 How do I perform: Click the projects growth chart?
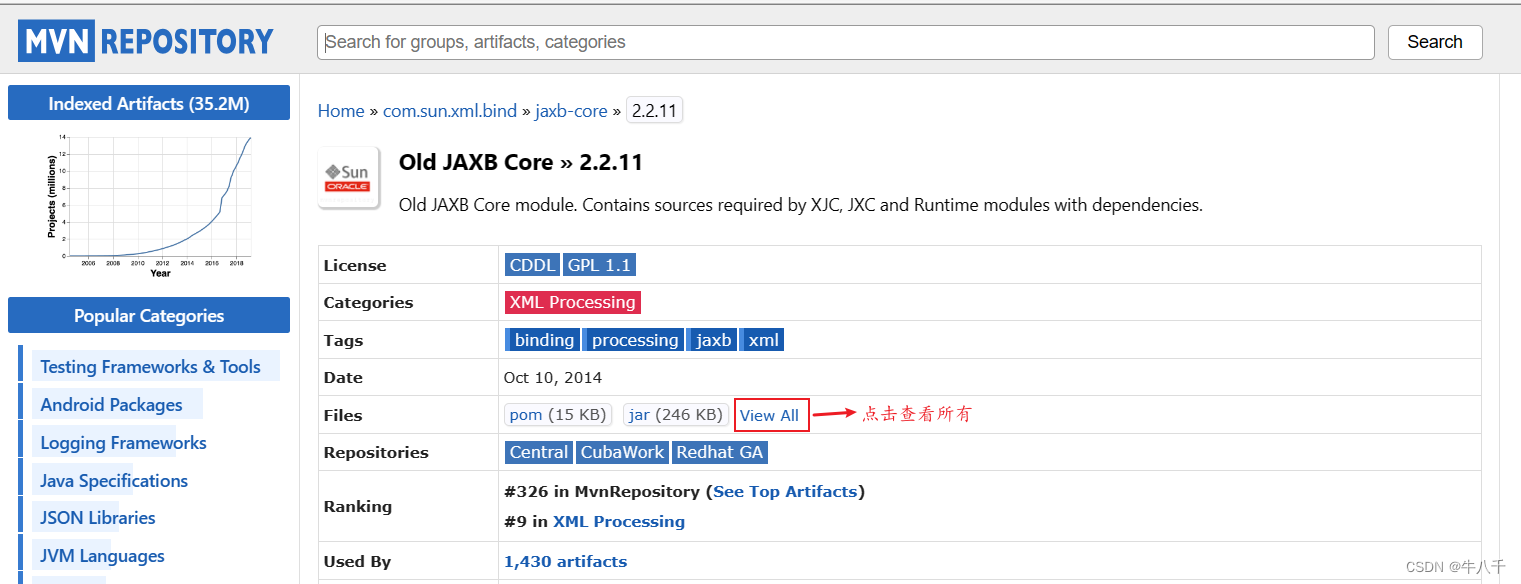(x=149, y=205)
